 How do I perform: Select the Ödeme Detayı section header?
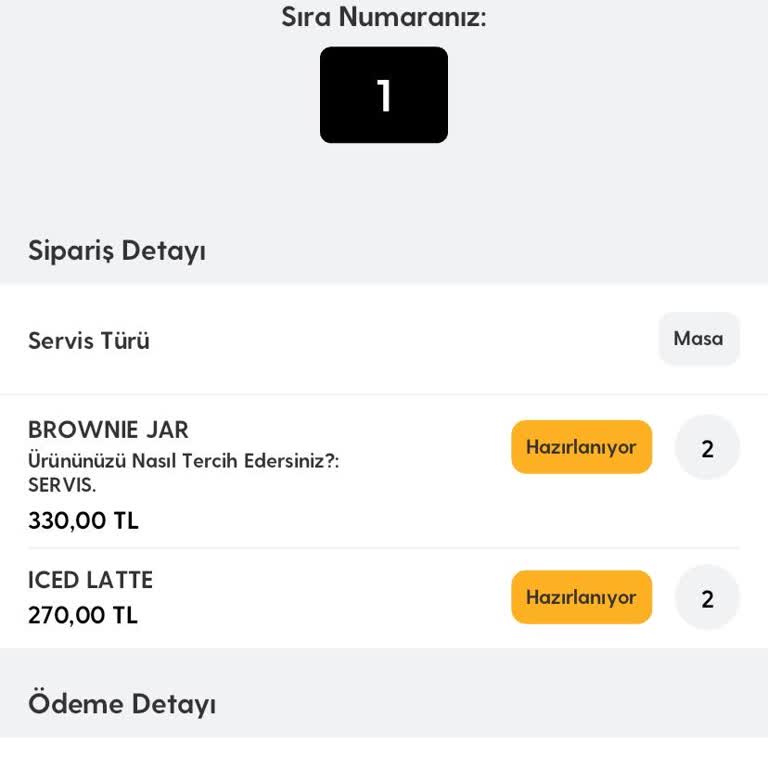pyautogui.click(x=122, y=703)
